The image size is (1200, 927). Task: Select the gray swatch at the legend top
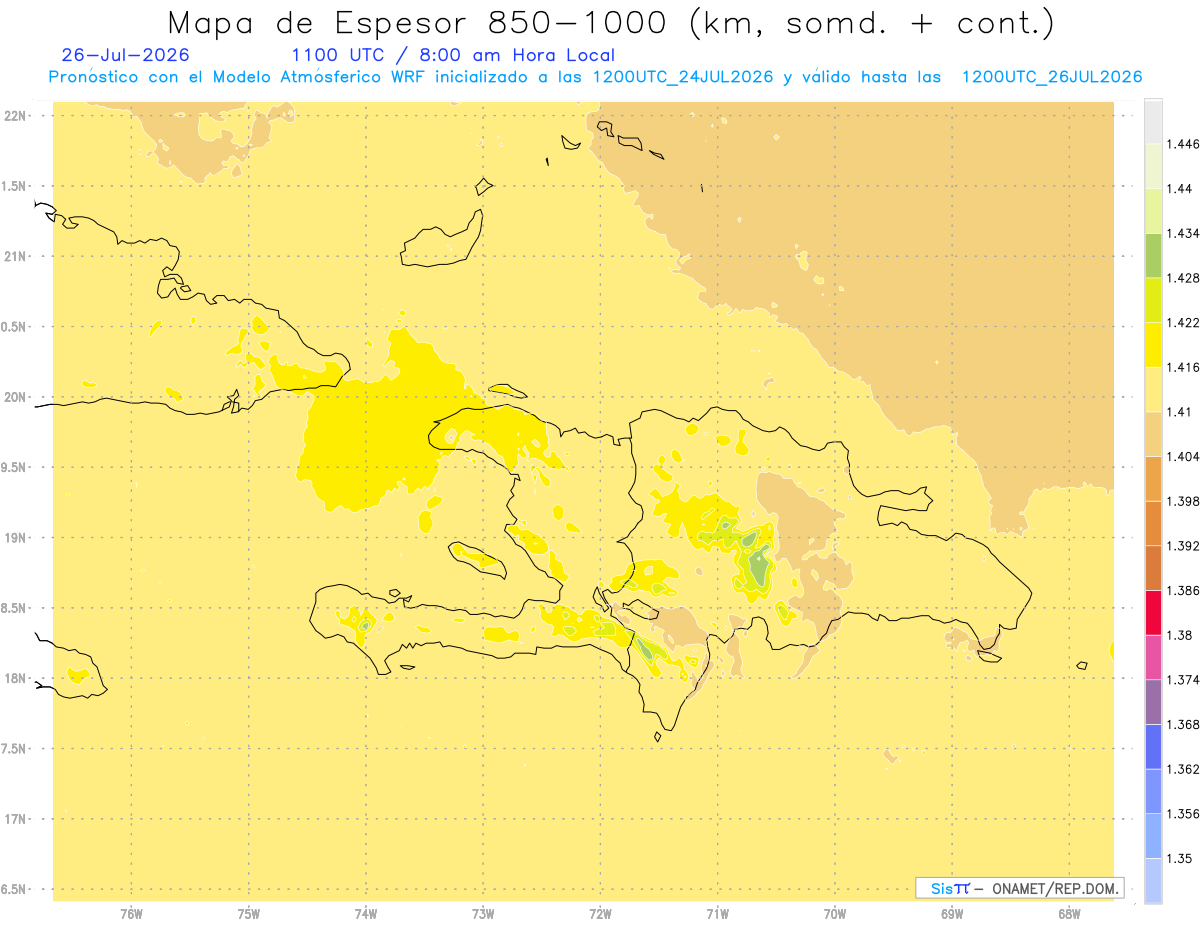[x=1153, y=121]
